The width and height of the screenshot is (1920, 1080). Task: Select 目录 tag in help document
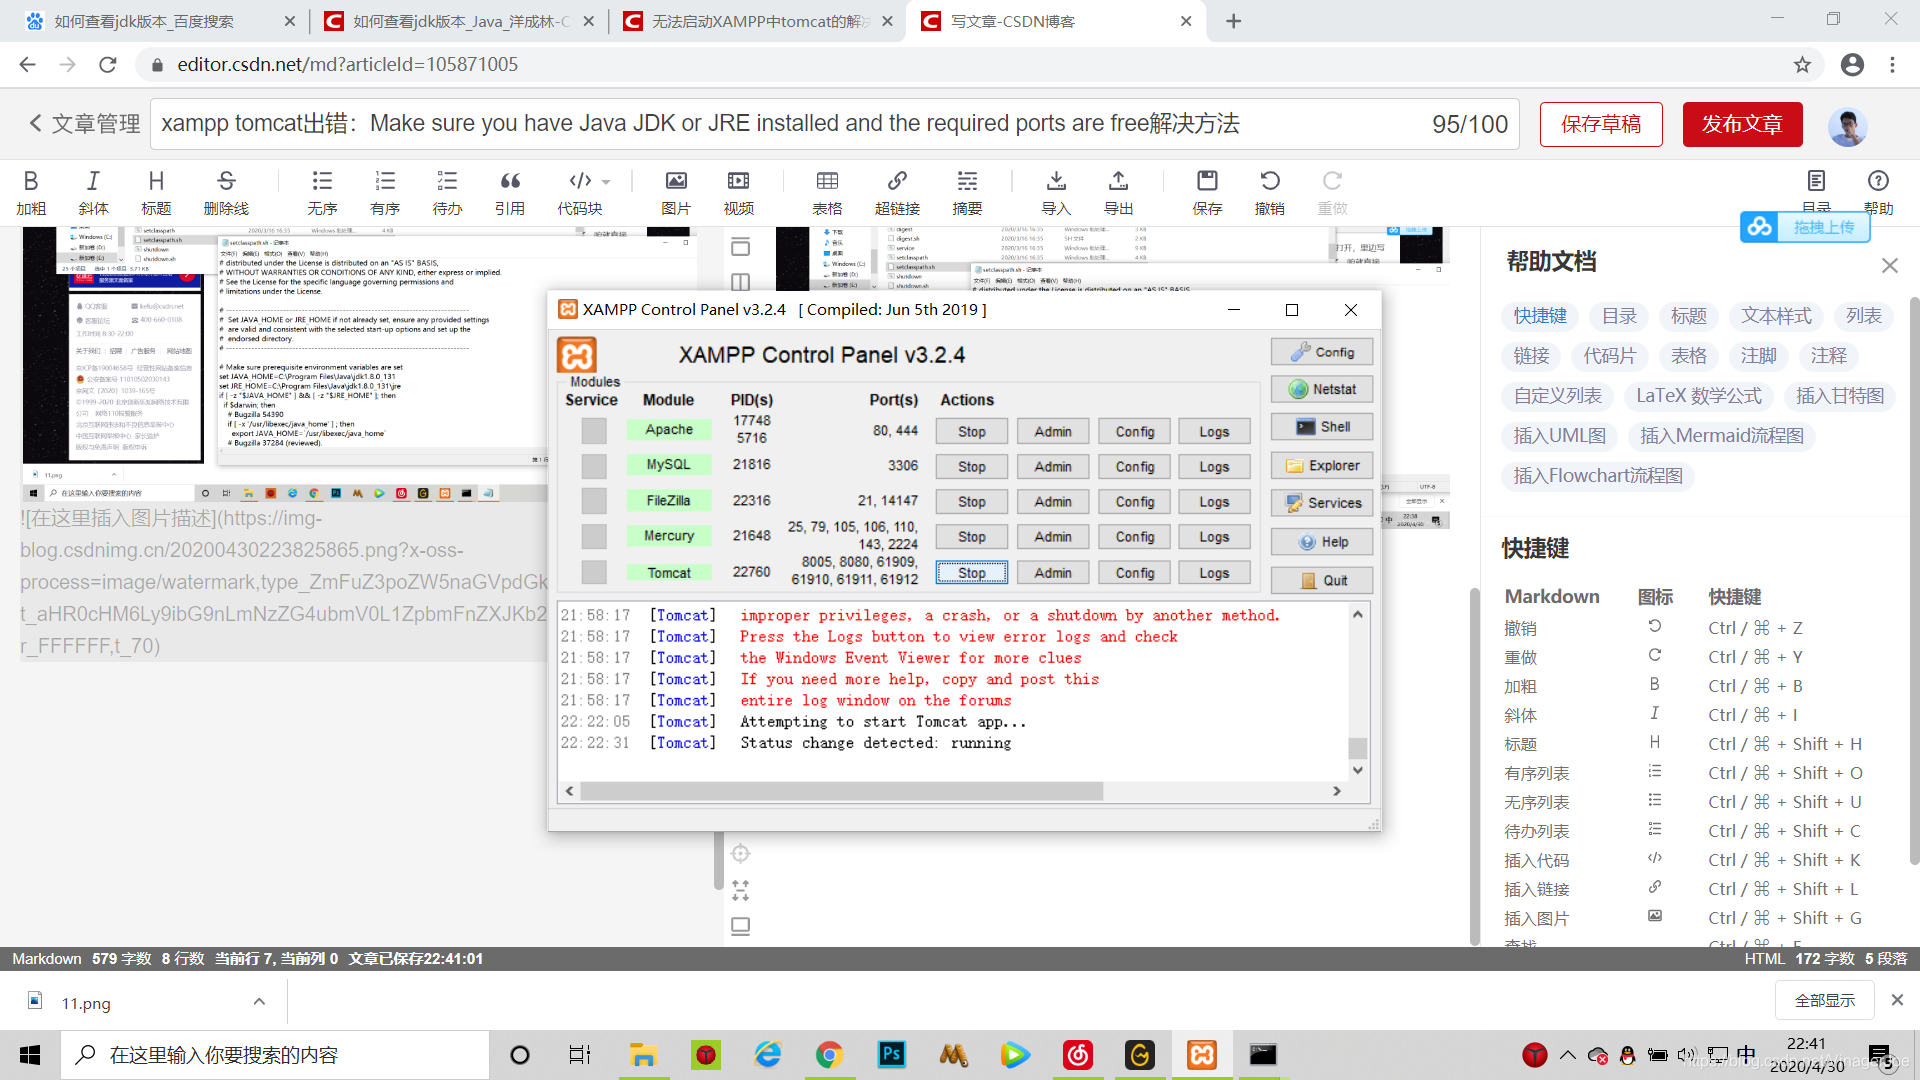[1619, 316]
